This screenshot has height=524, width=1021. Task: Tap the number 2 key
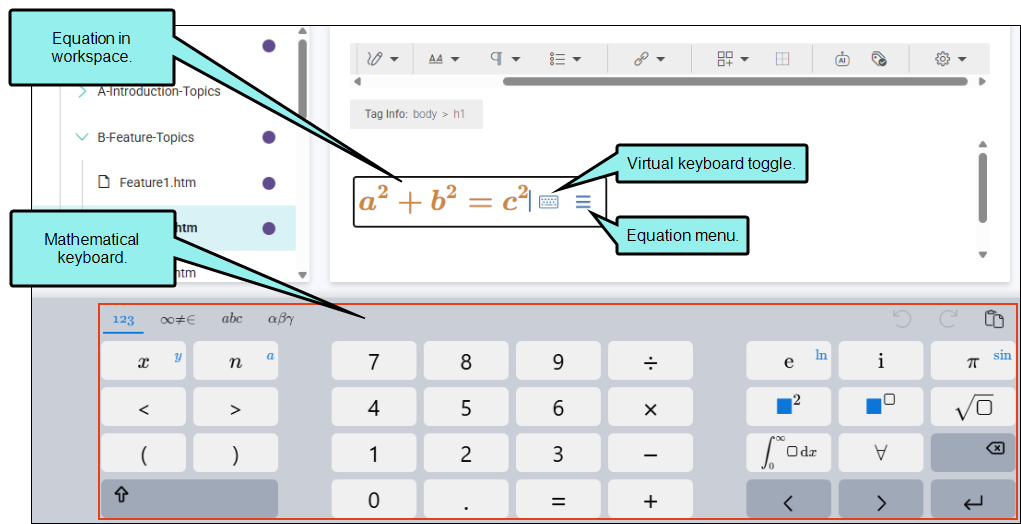point(466,454)
